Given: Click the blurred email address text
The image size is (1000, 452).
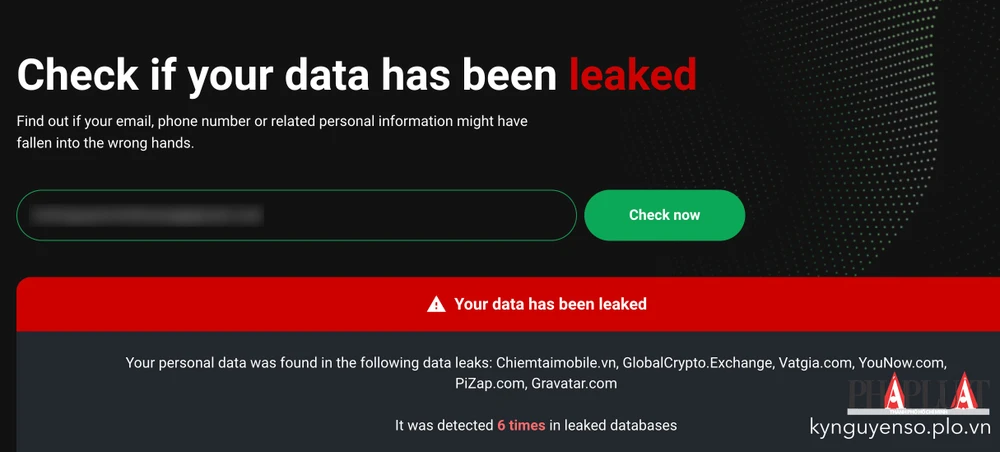Looking at the screenshot, I should (146, 214).
